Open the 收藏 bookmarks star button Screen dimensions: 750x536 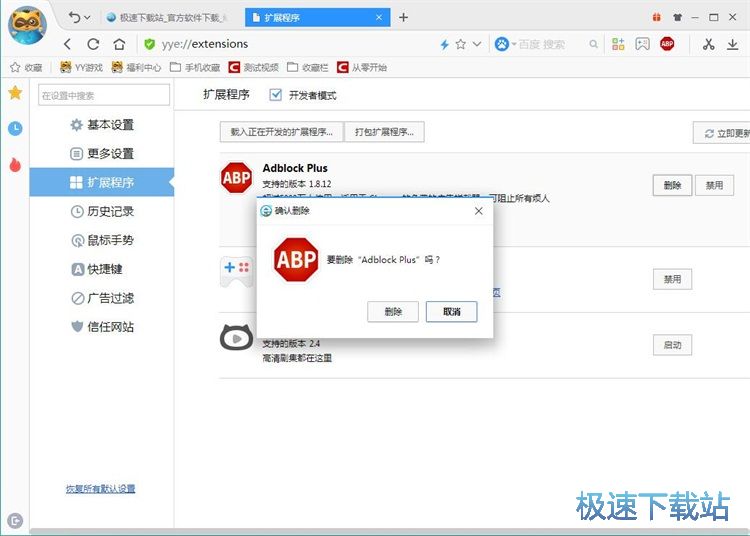(26, 67)
